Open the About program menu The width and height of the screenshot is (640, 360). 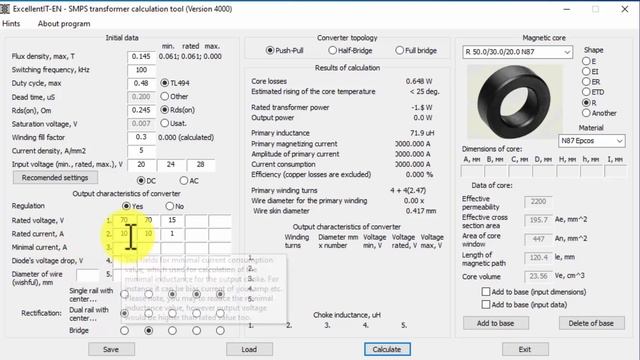[x=64, y=24]
